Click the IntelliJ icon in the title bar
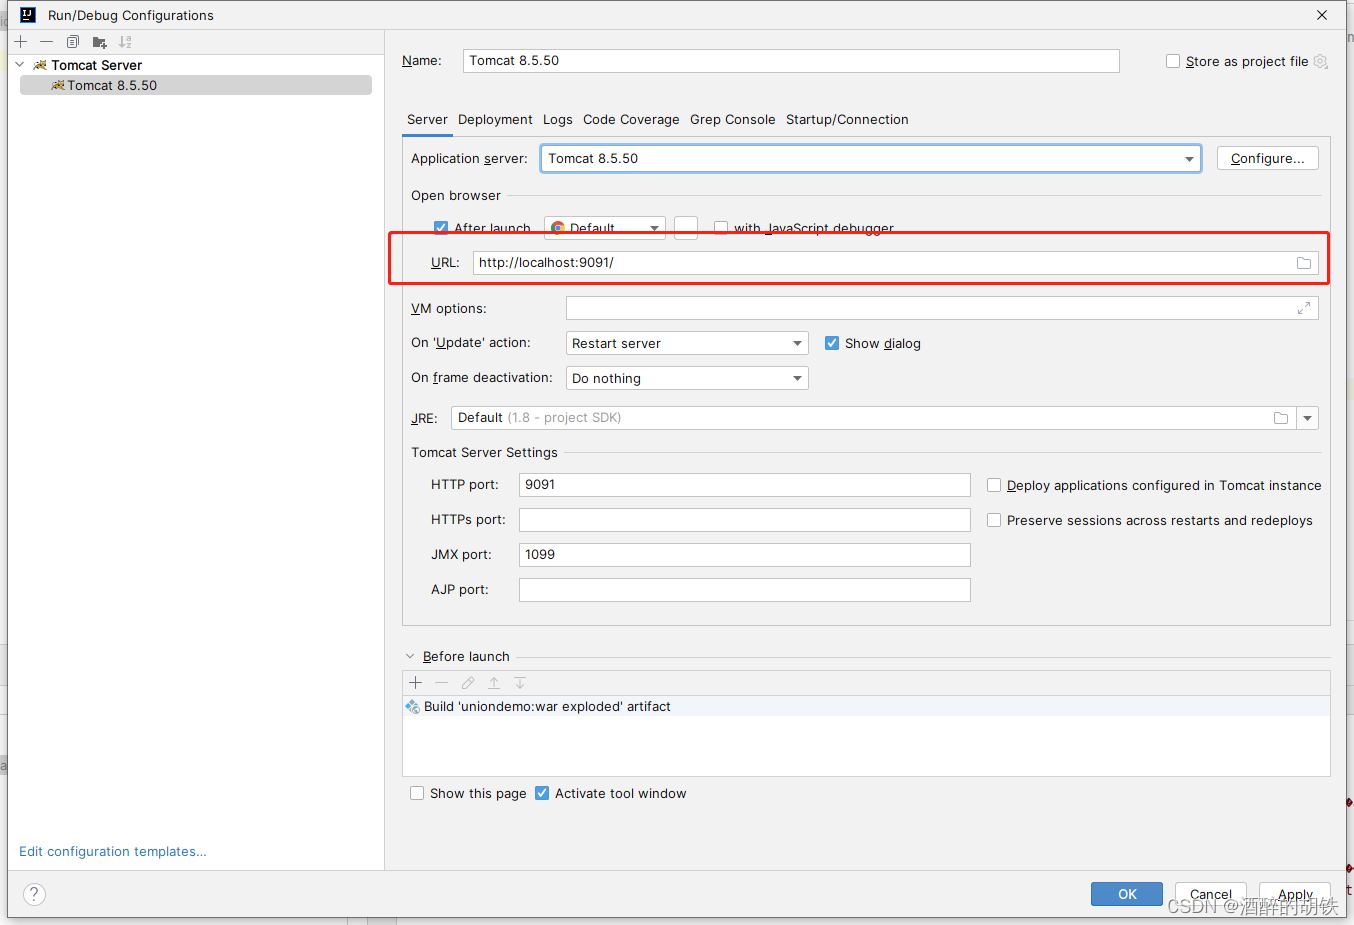Image resolution: width=1354 pixels, height=925 pixels. (28, 15)
